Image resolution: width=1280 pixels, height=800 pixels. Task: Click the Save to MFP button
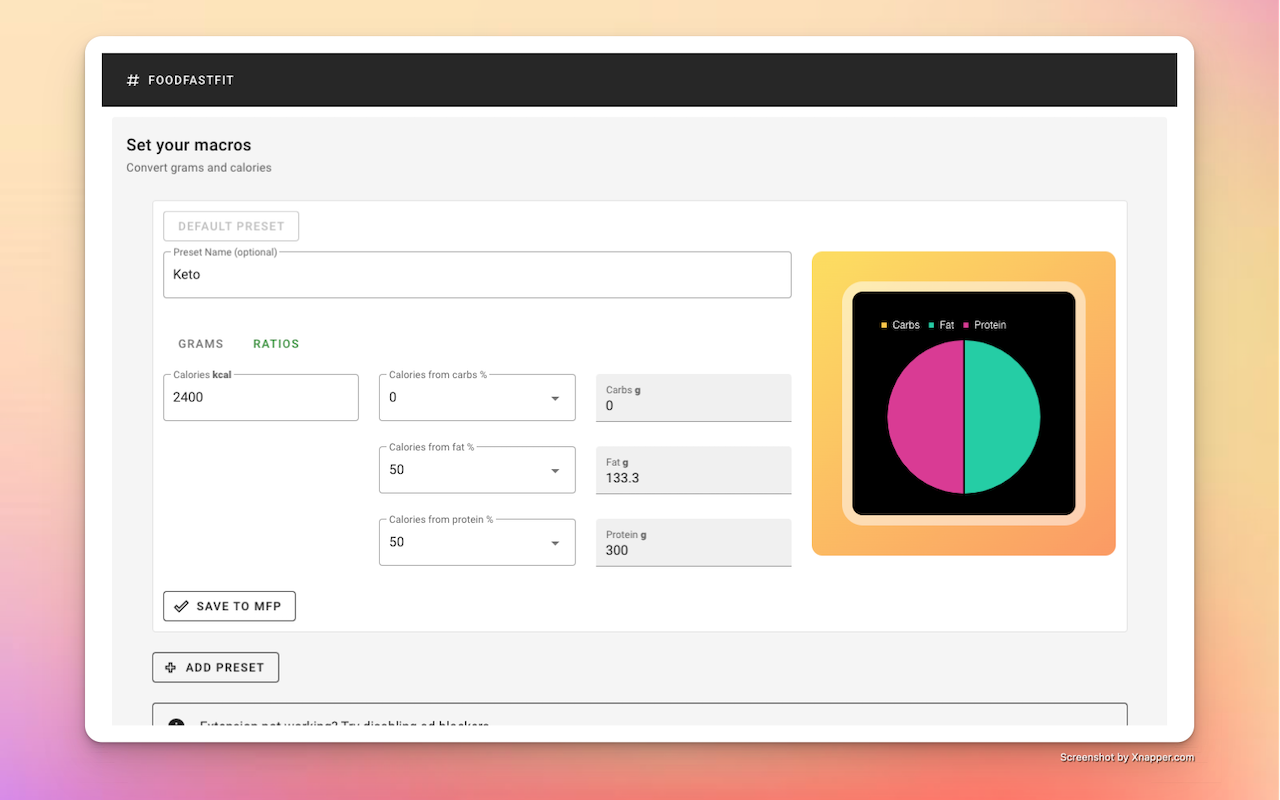(x=229, y=606)
